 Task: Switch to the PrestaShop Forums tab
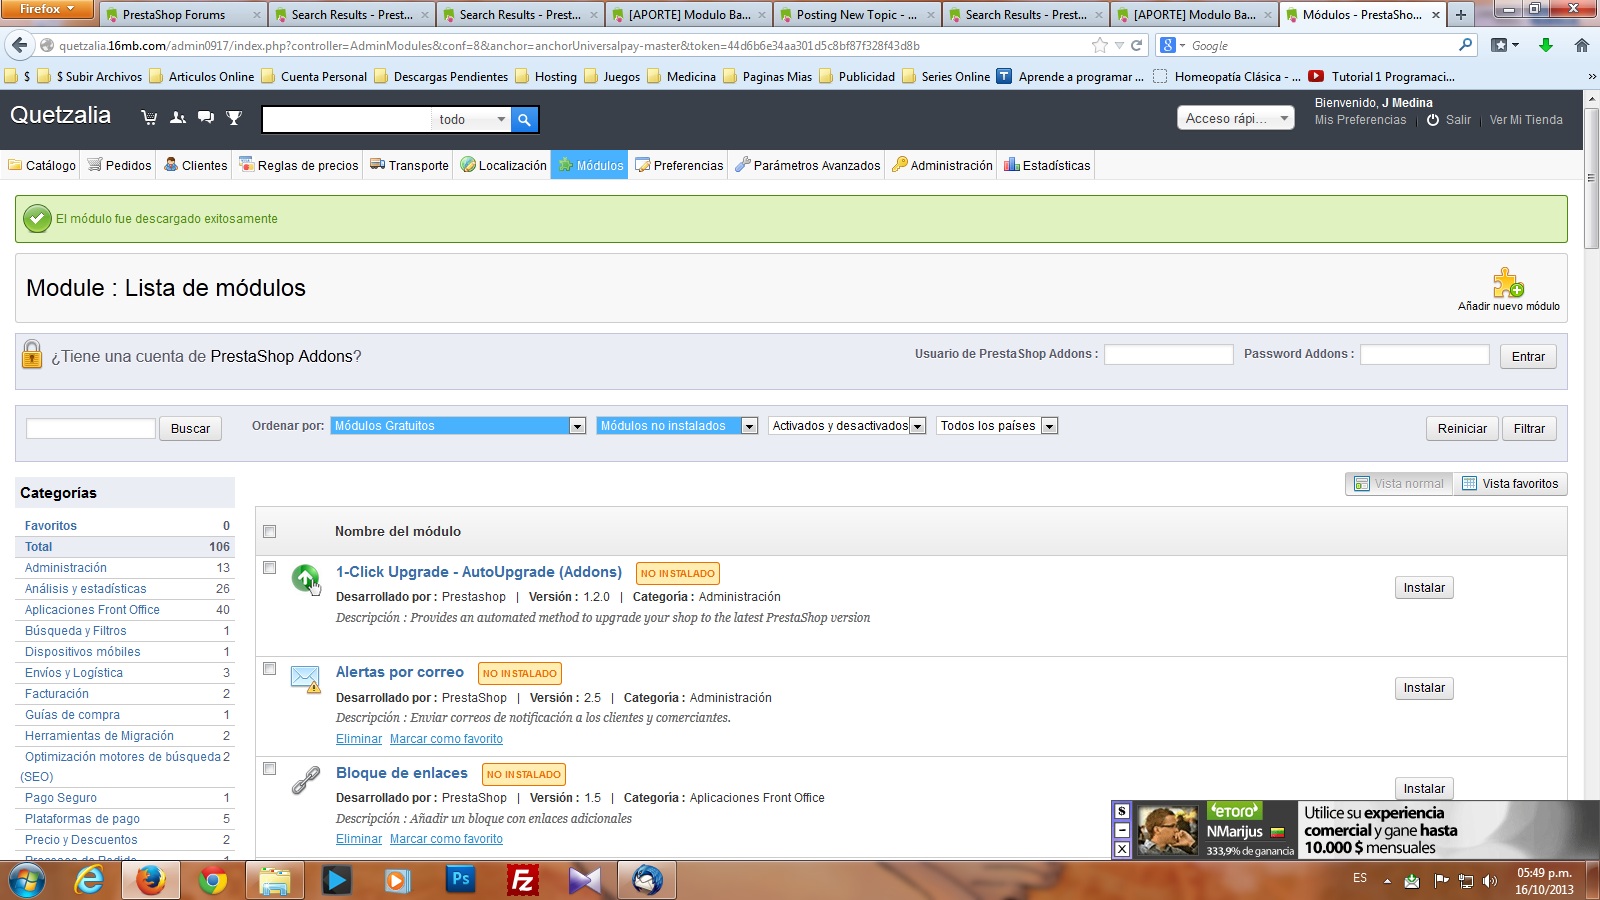point(181,15)
